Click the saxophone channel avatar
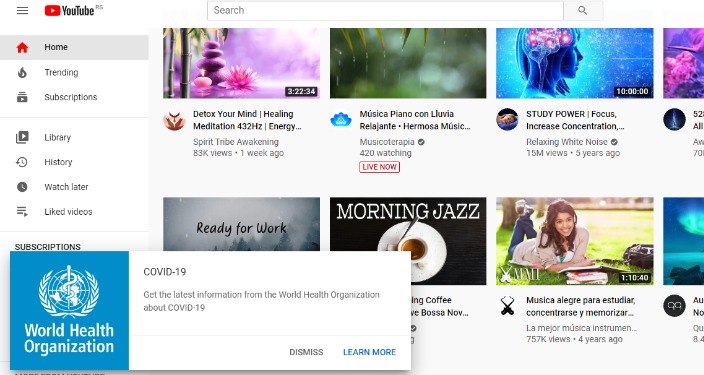Image resolution: width=704 pixels, height=375 pixels. 507,306
